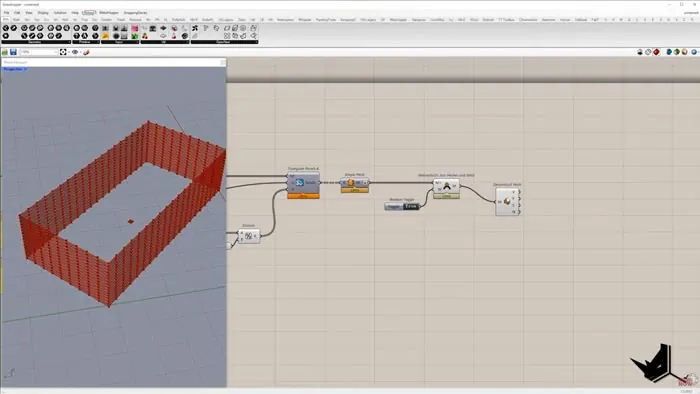Click the Weaverbird Join Meshes and Weld component icon
Viewport: 700px width, 394px height.
point(446,186)
